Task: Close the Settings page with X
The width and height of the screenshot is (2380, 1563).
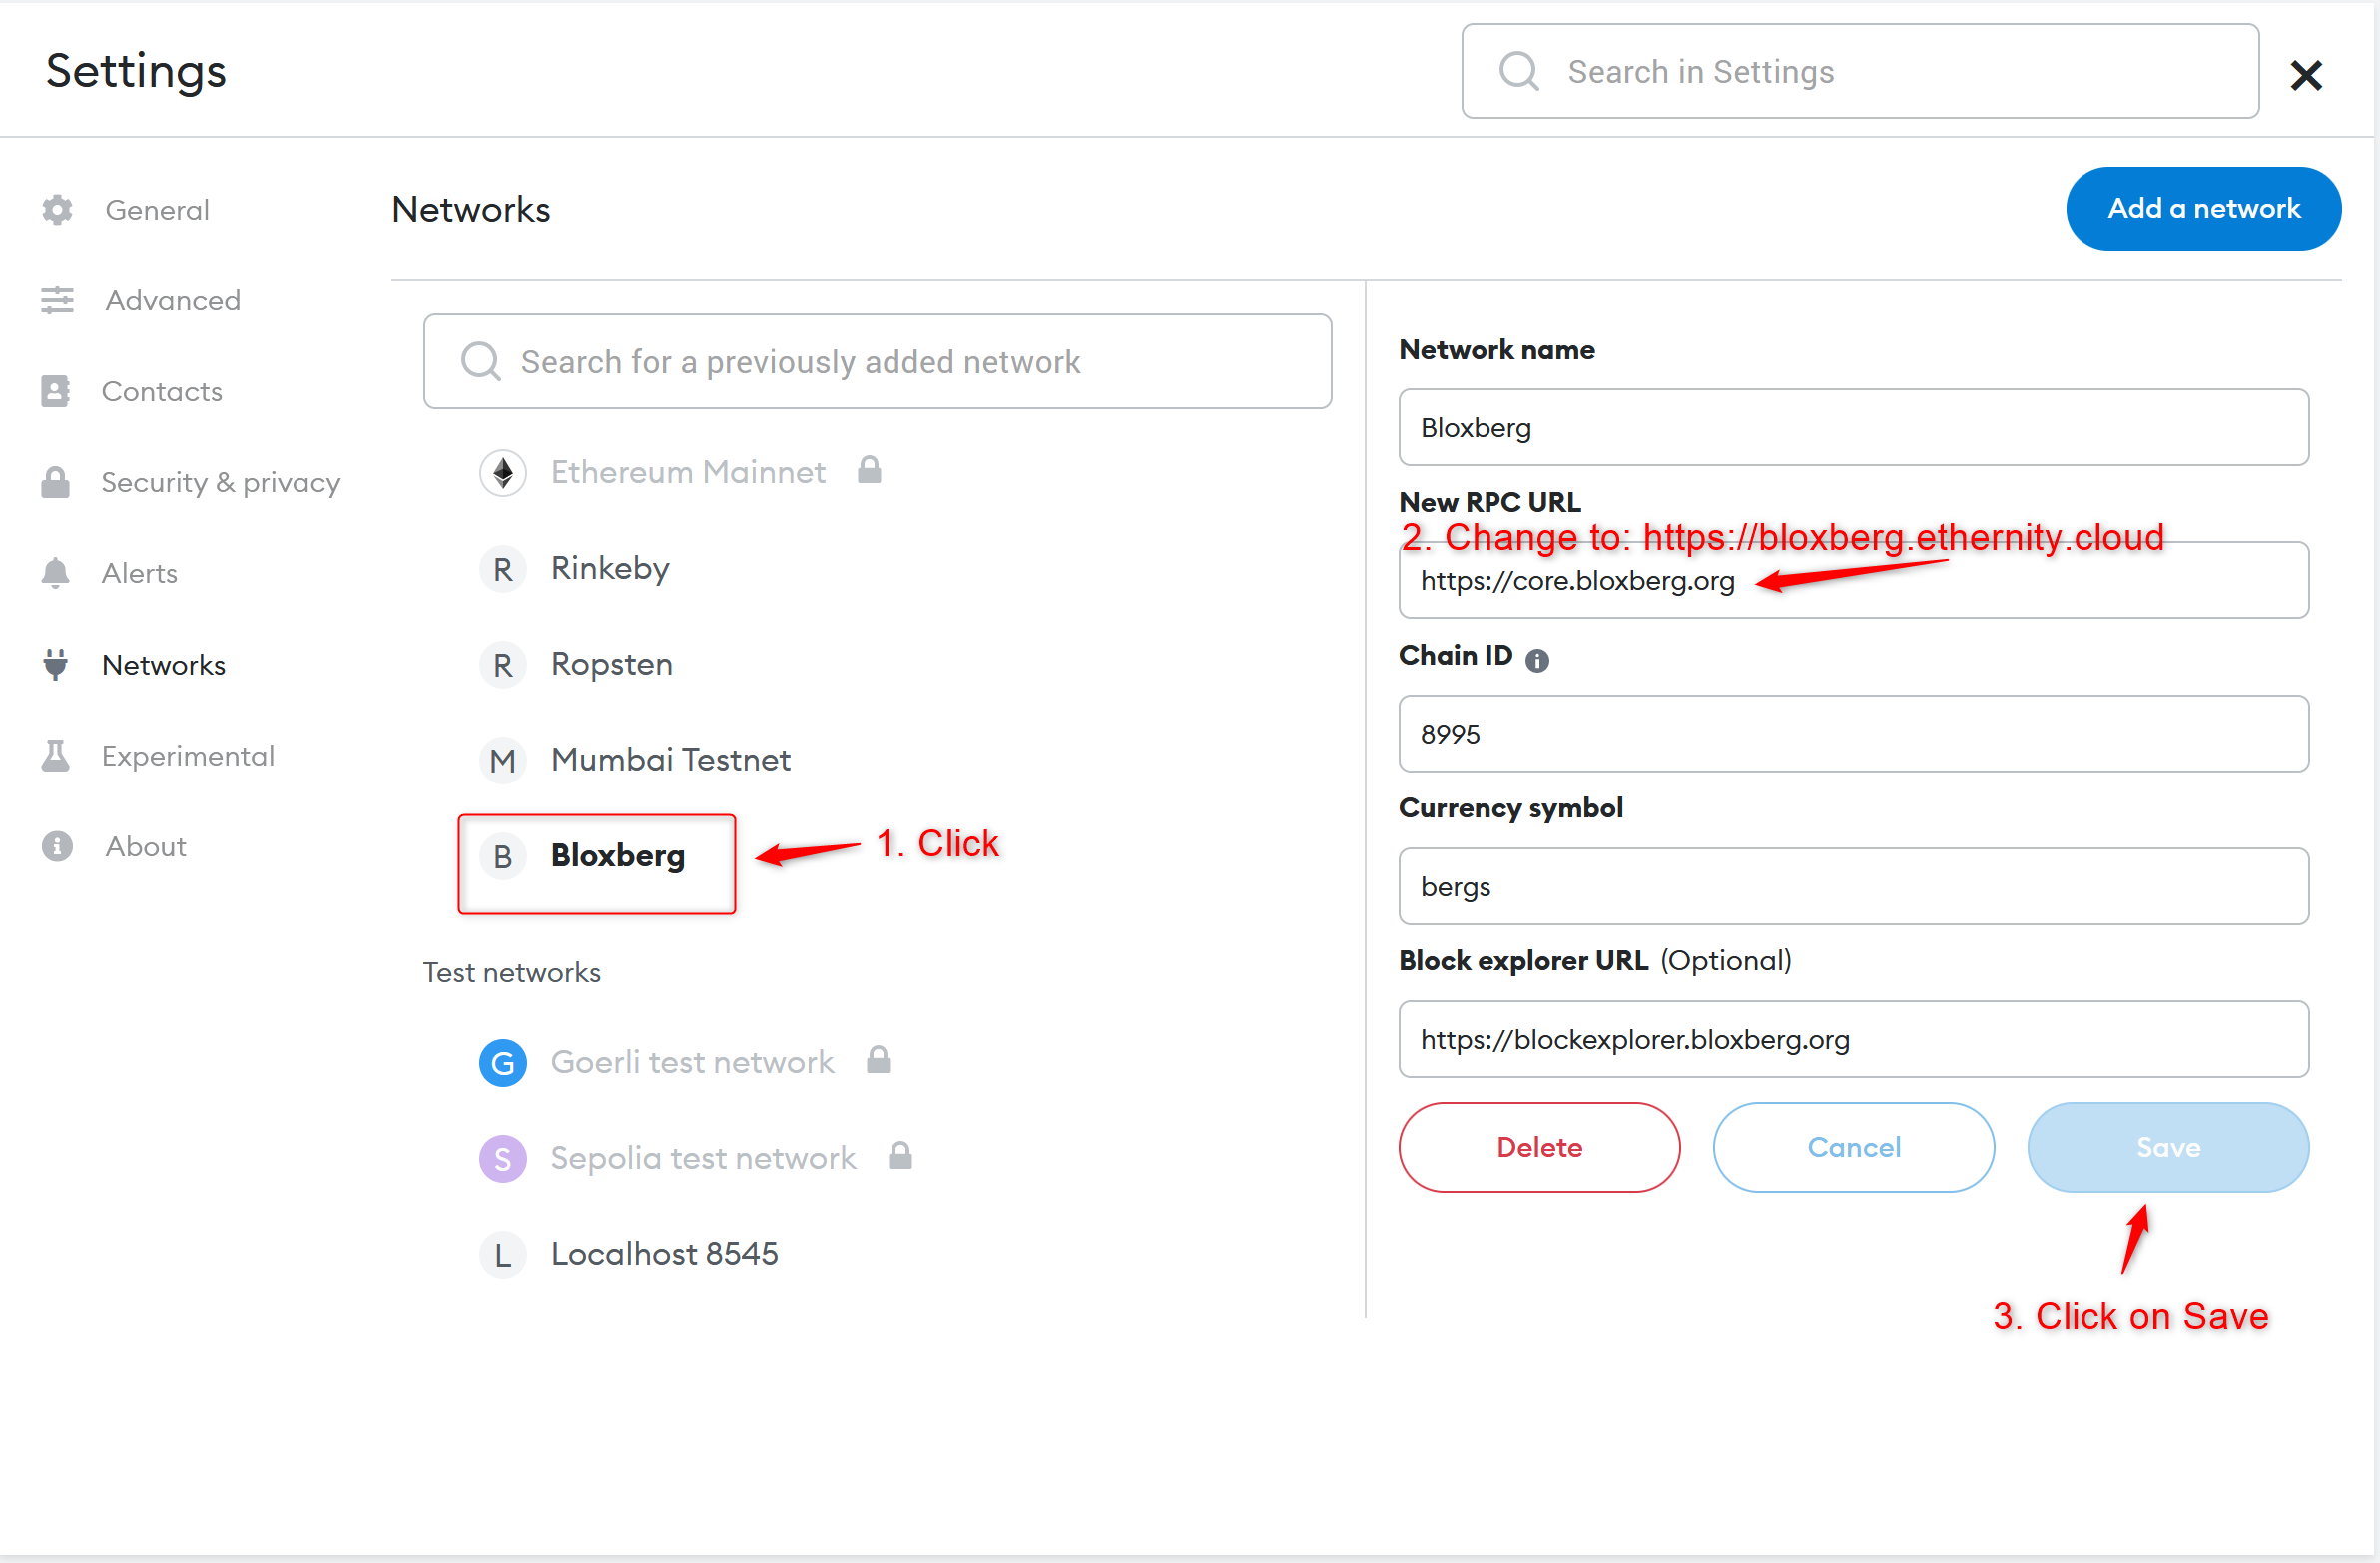Action: (x=2305, y=75)
